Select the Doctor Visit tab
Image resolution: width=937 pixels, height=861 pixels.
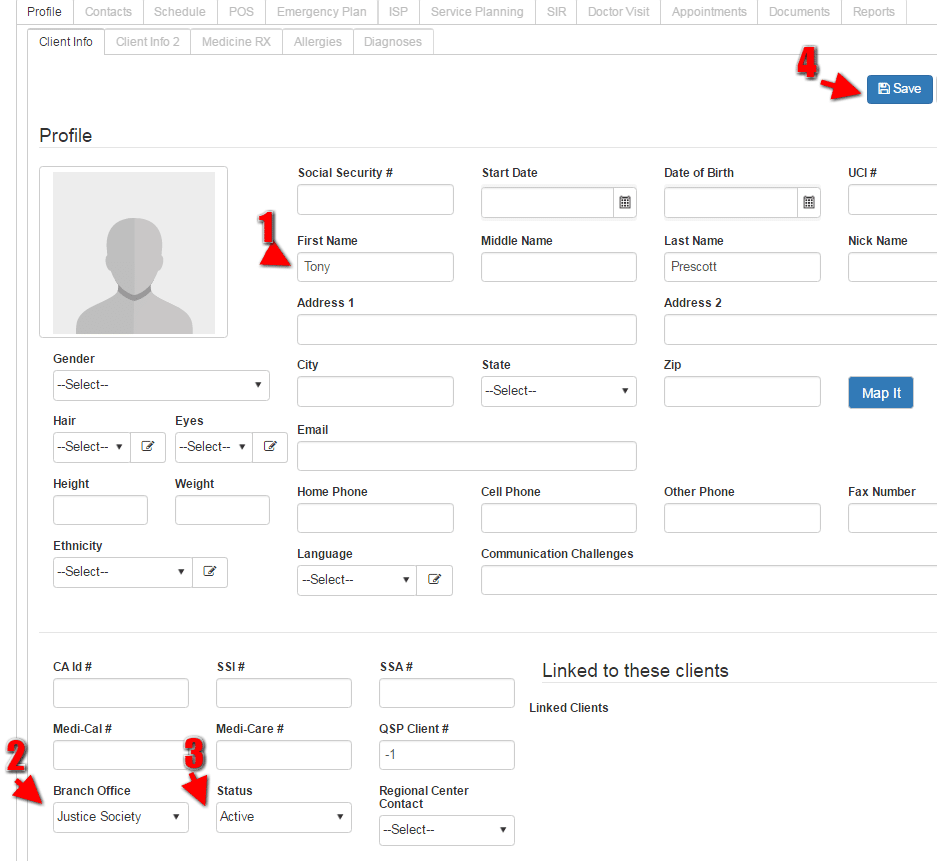point(618,12)
